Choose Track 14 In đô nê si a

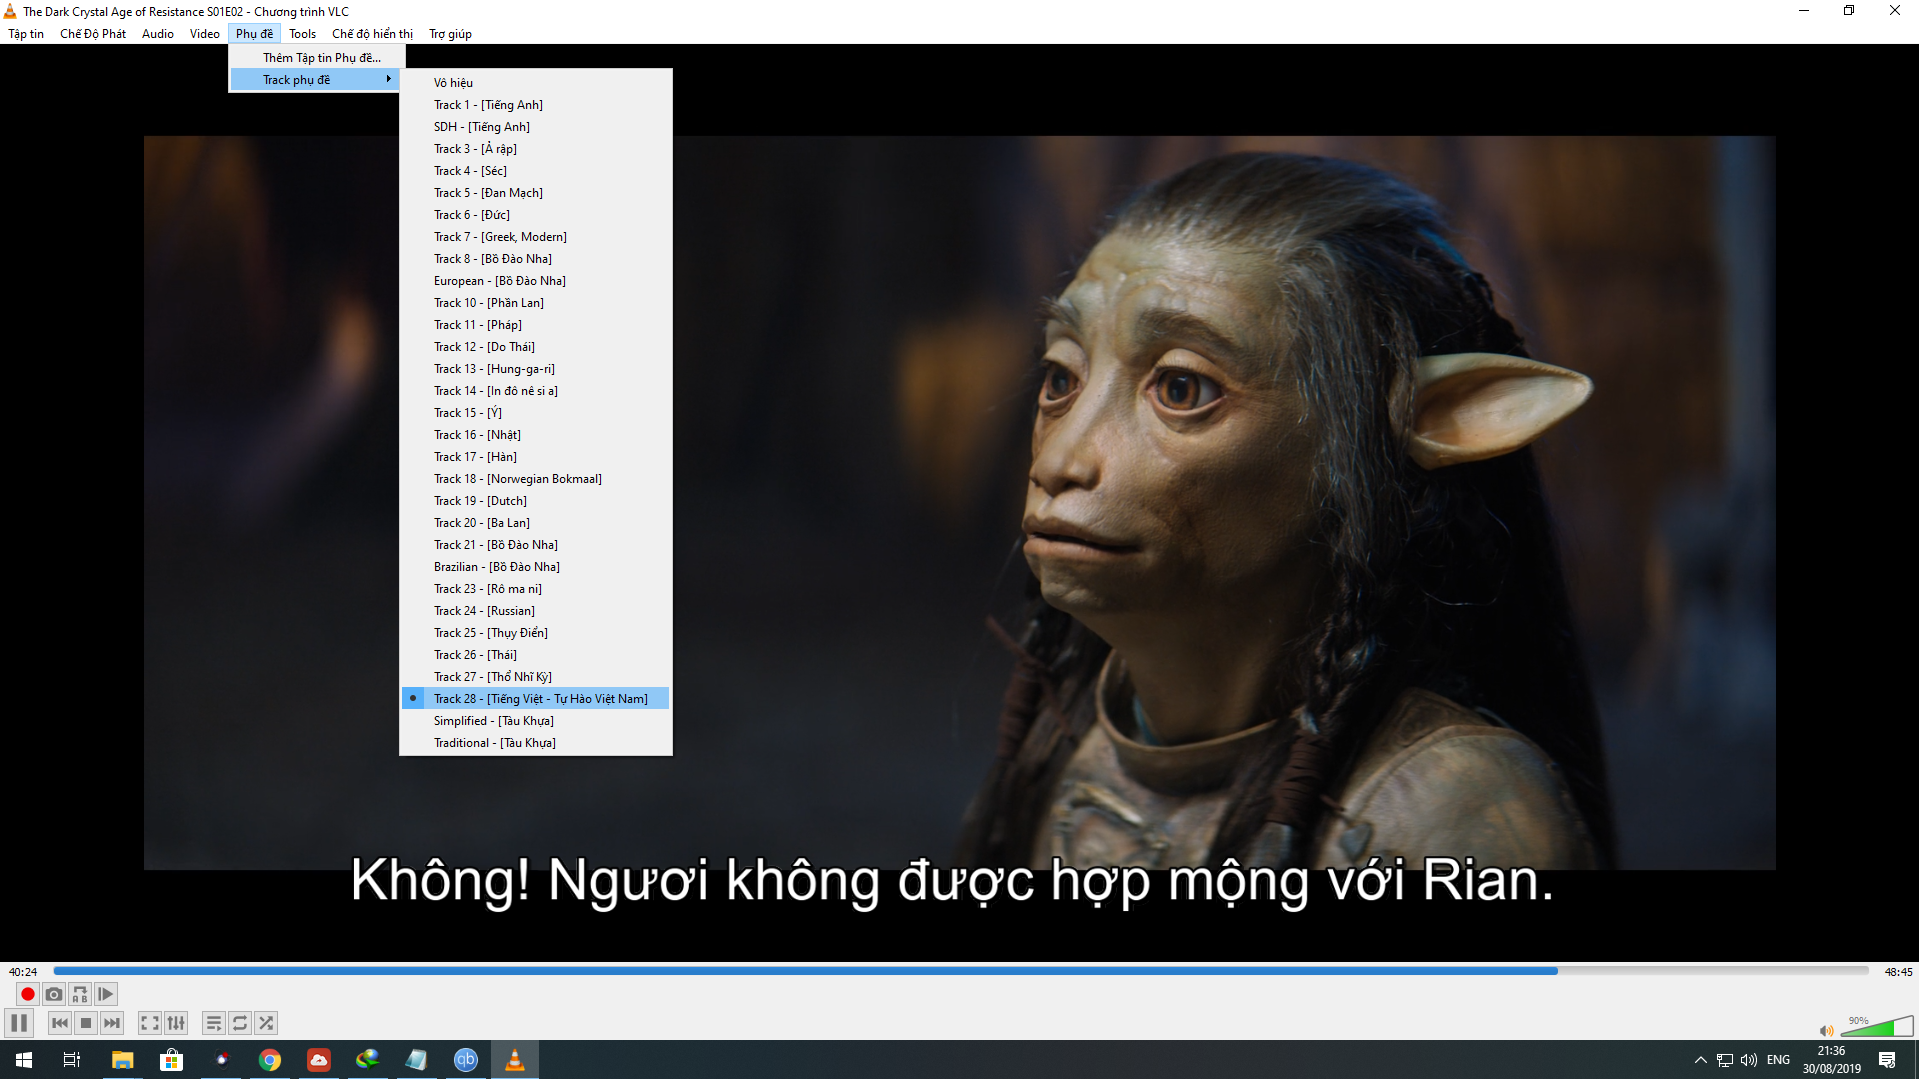point(536,391)
